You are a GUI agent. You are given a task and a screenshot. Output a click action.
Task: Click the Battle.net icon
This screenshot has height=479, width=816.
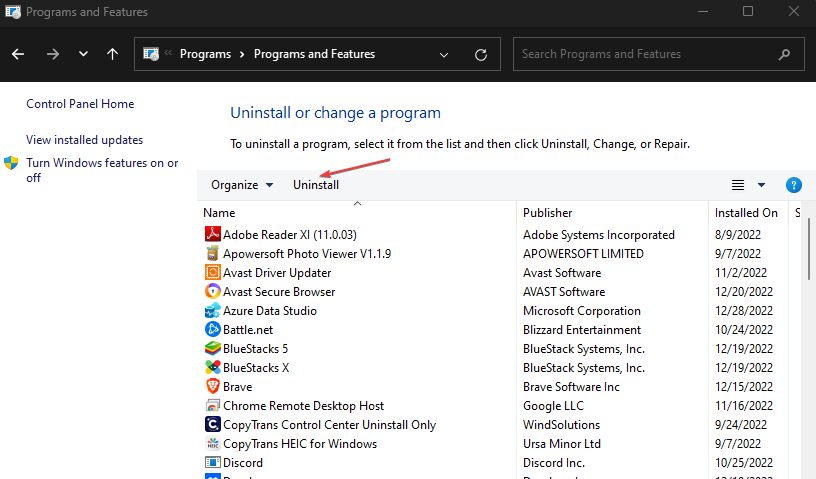(x=212, y=329)
